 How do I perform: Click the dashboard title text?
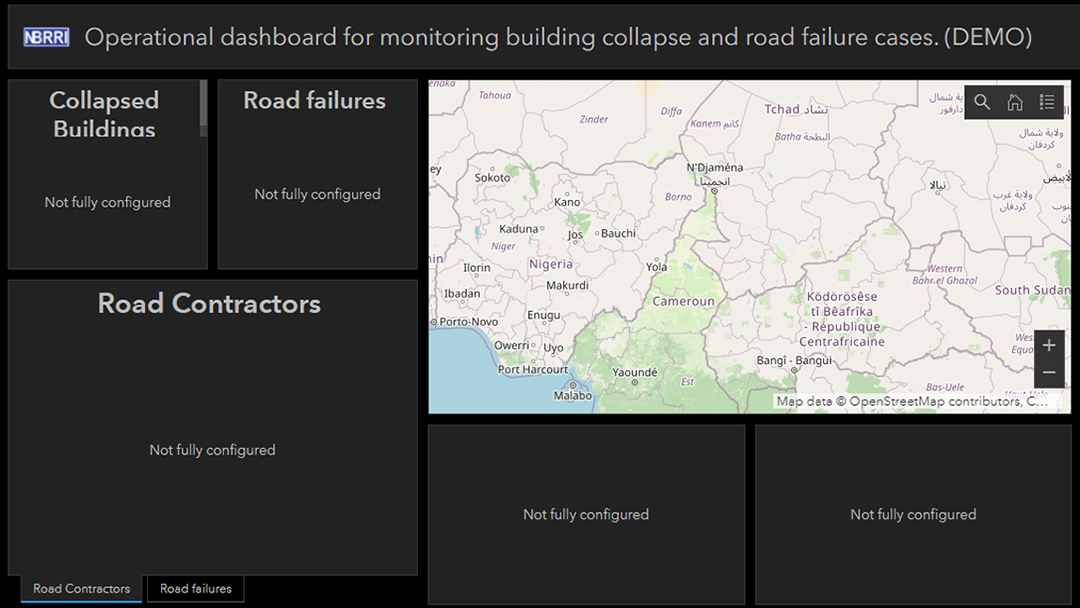point(558,37)
